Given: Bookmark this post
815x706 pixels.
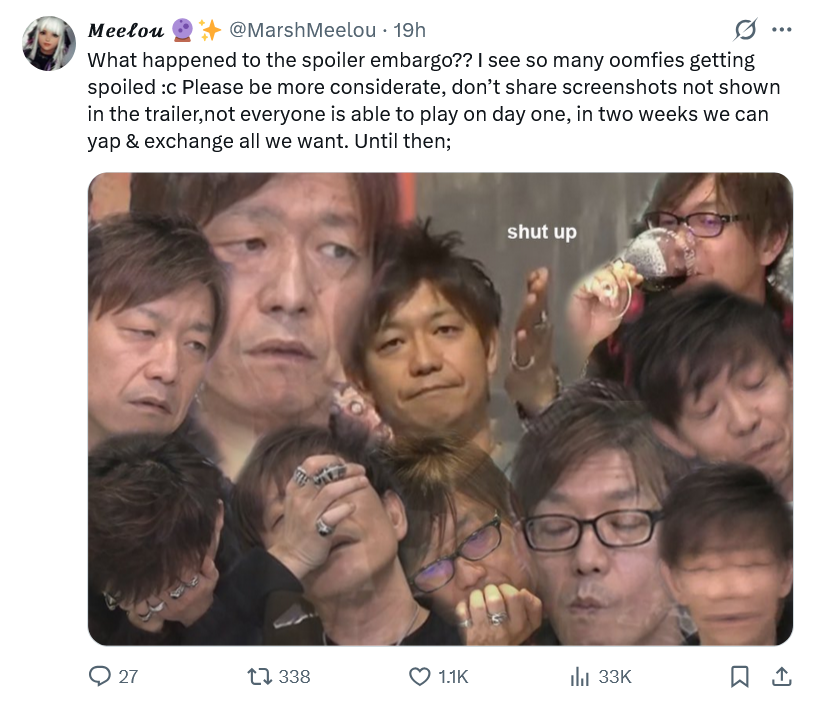Looking at the screenshot, I should click(739, 676).
